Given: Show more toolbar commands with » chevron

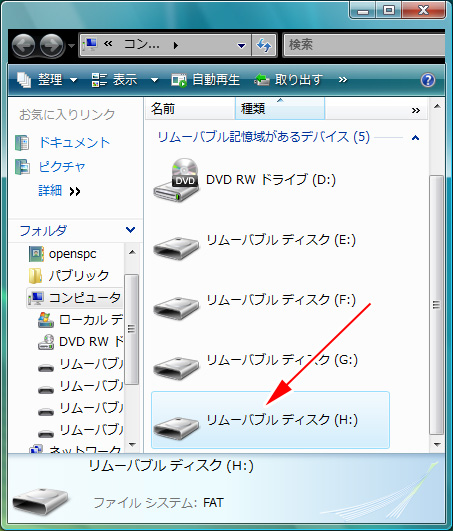Looking at the screenshot, I should (x=343, y=80).
